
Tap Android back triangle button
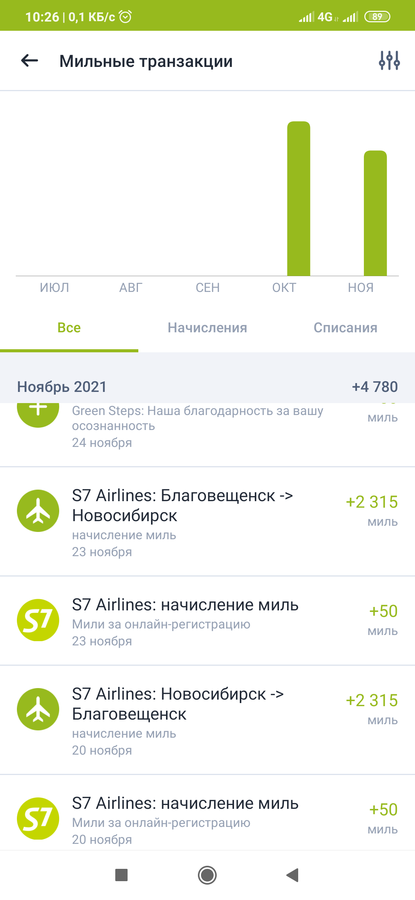pos(292,875)
